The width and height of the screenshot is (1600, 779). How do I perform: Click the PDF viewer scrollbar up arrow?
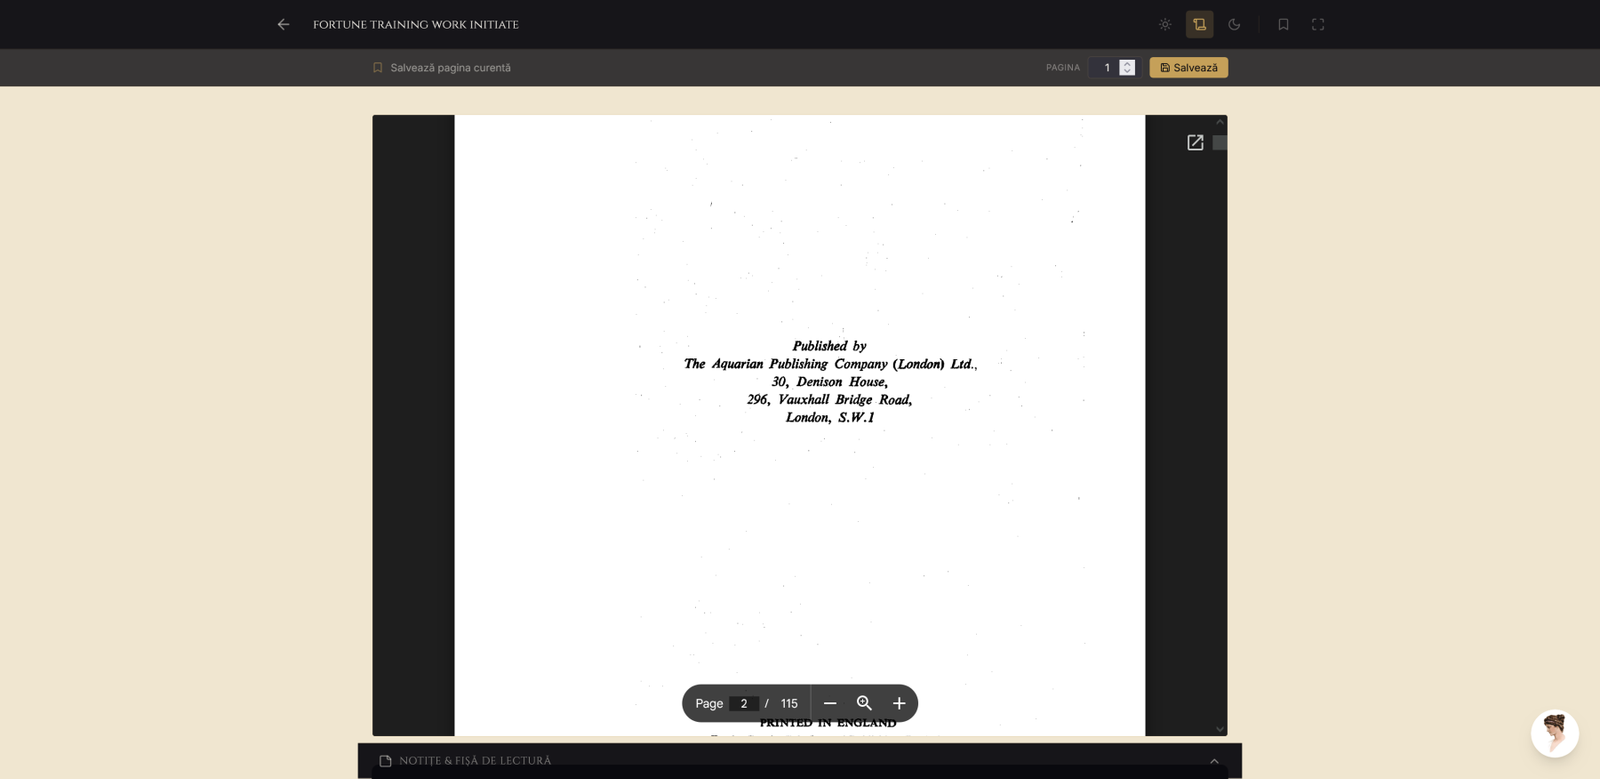point(1220,121)
